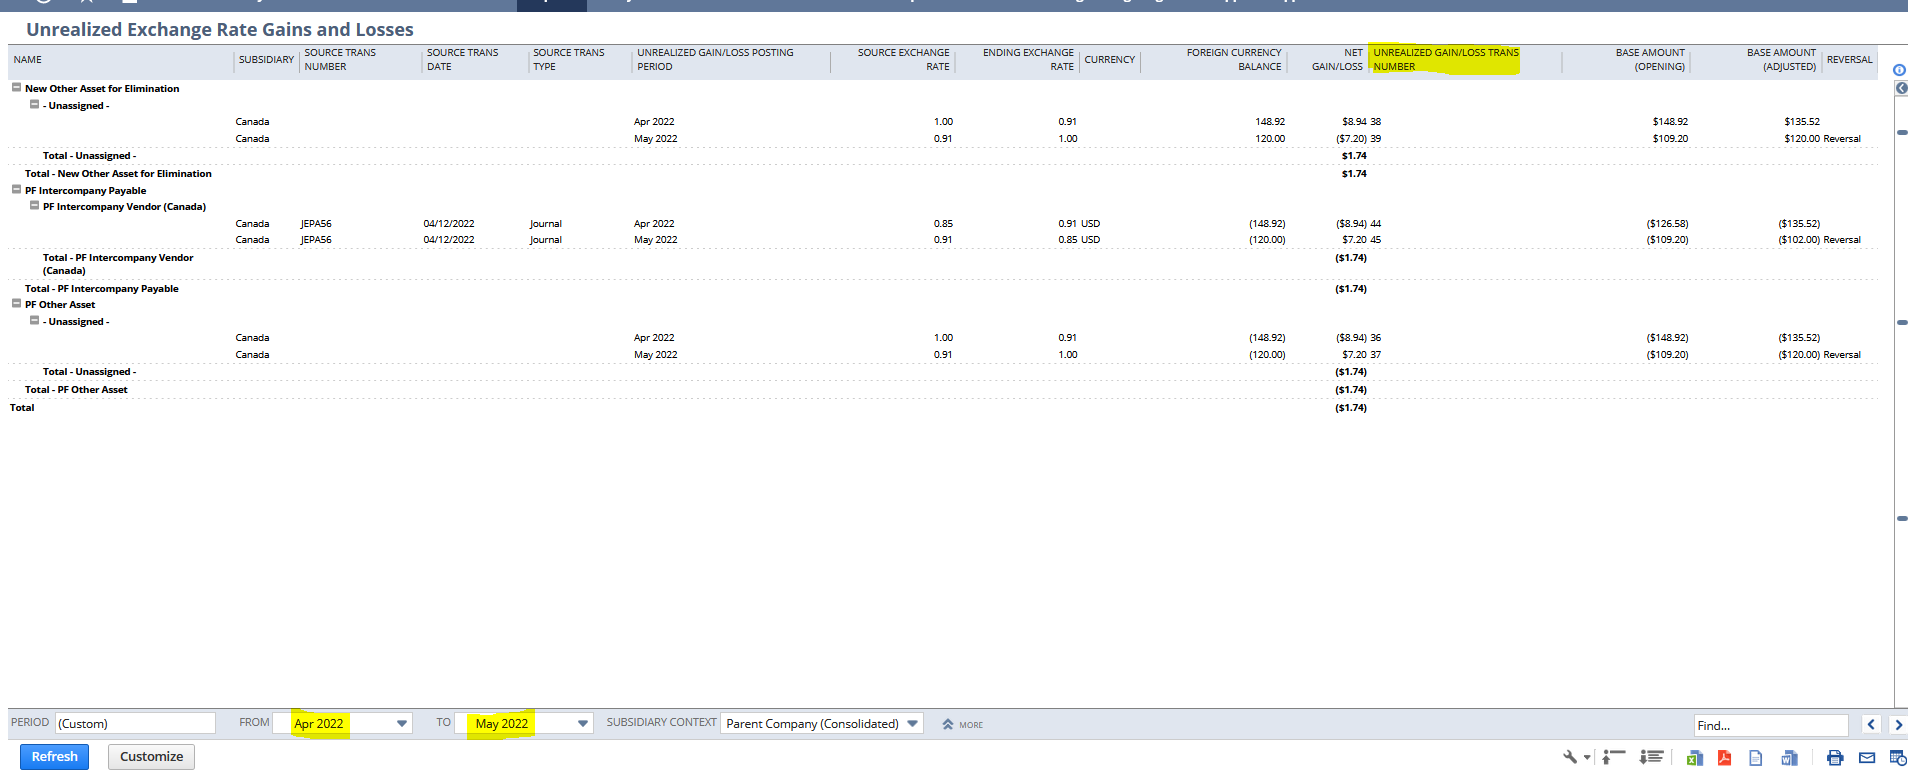Click SOURCE TRANS NUMBER column header
Image resolution: width=1908 pixels, height=775 pixels.
[340, 60]
